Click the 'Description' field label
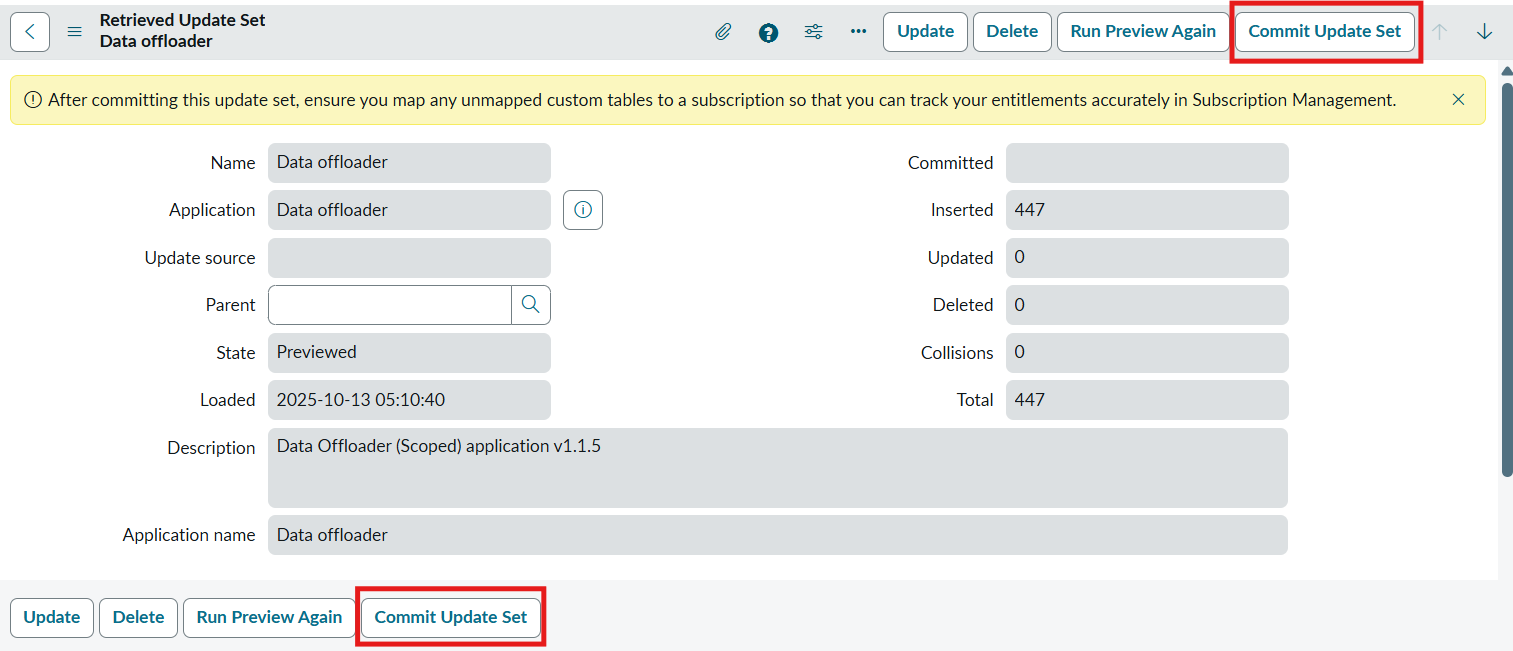This screenshot has height=651, width=1513. click(211, 448)
